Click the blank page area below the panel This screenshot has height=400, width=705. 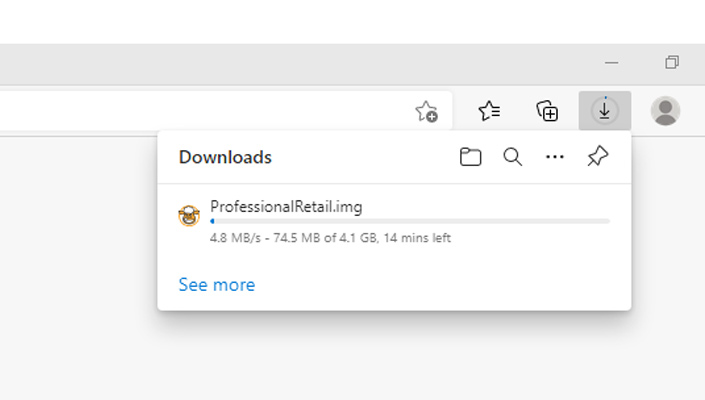point(350,360)
